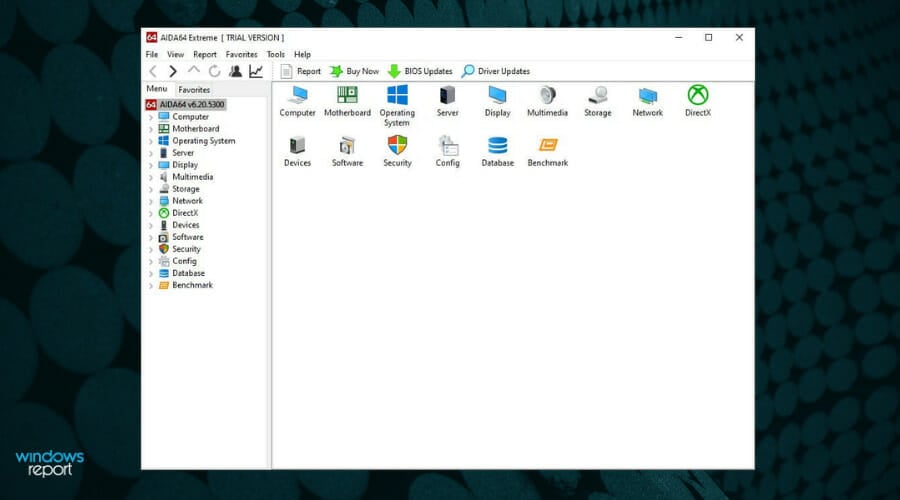Image resolution: width=900 pixels, height=500 pixels.
Task: Click the BIOS Updates button
Action: pyautogui.click(x=420, y=71)
